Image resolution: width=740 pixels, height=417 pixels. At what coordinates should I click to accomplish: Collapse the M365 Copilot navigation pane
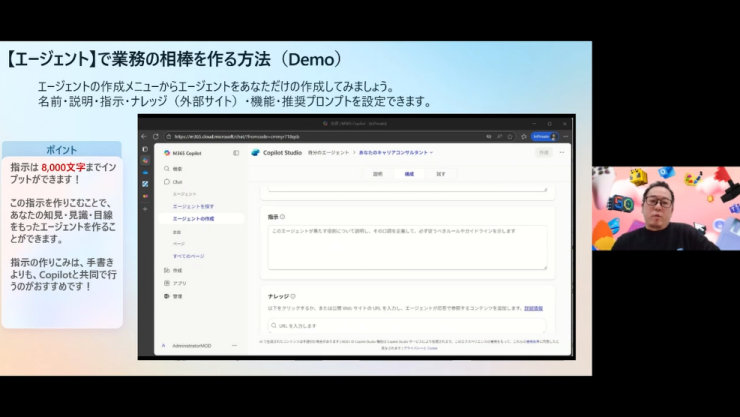pyautogui.click(x=236, y=153)
